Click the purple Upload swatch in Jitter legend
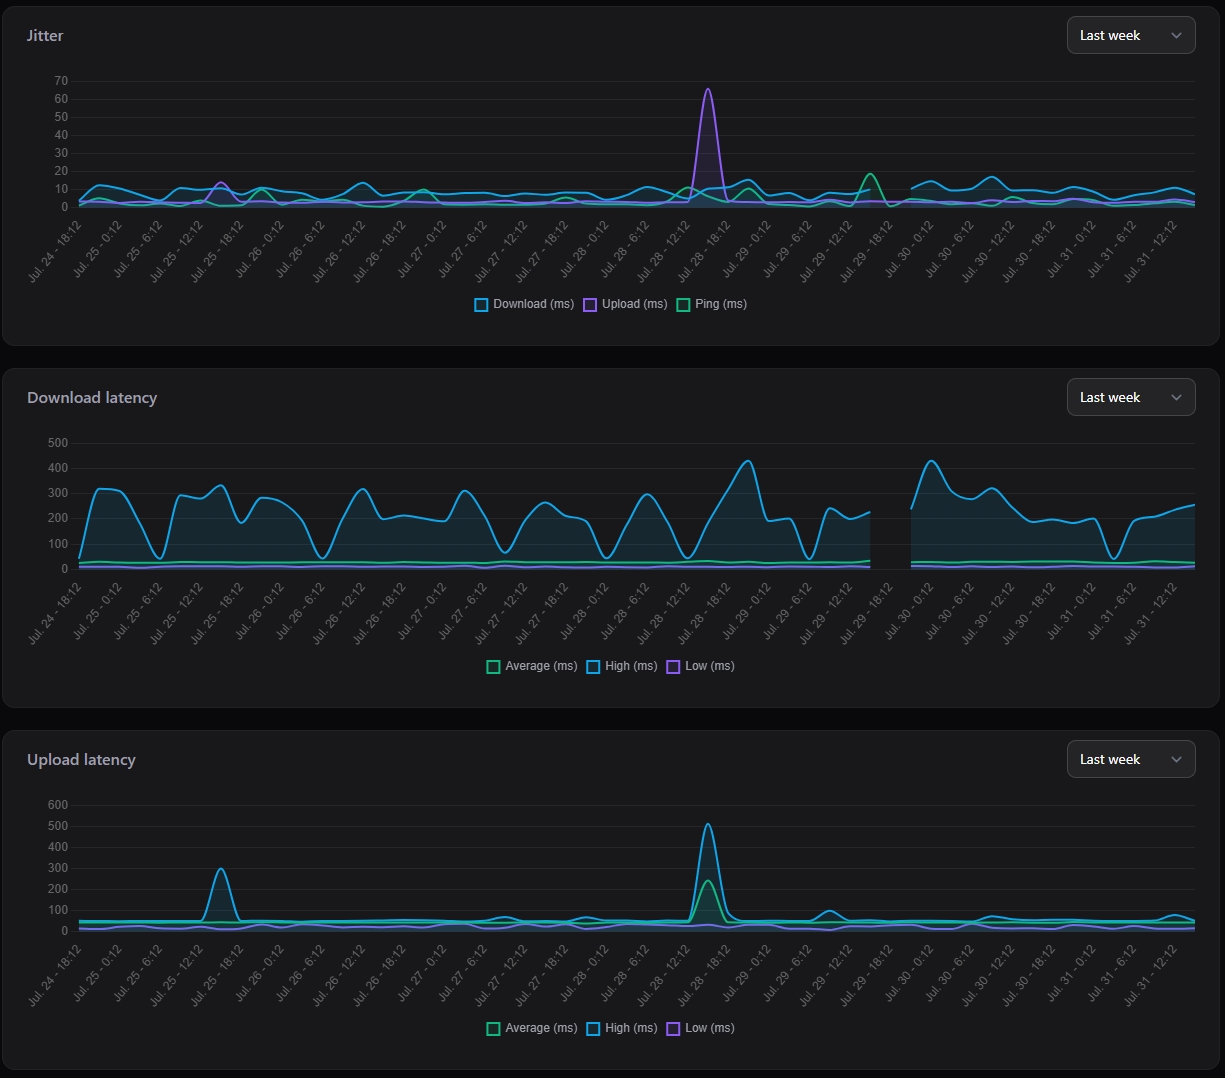This screenshot has width=1225, height=1078. pyautogui.click(x=590, y=305)
